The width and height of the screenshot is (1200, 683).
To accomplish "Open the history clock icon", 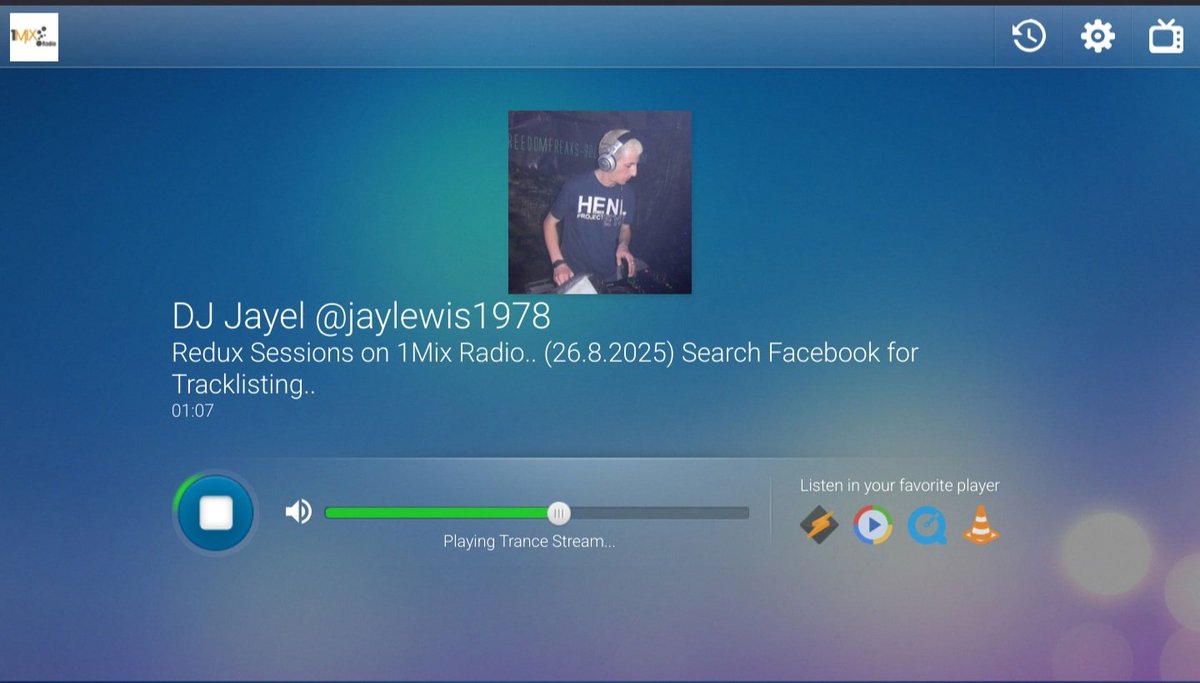I will (1029, 37).
